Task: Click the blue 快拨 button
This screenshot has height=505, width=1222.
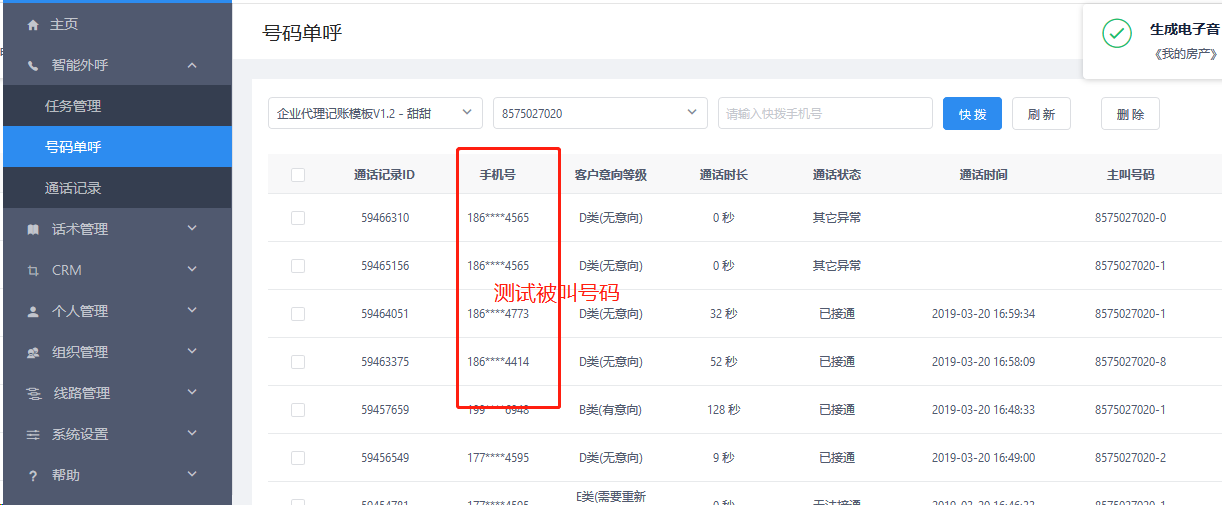Action: coord(972,113)
